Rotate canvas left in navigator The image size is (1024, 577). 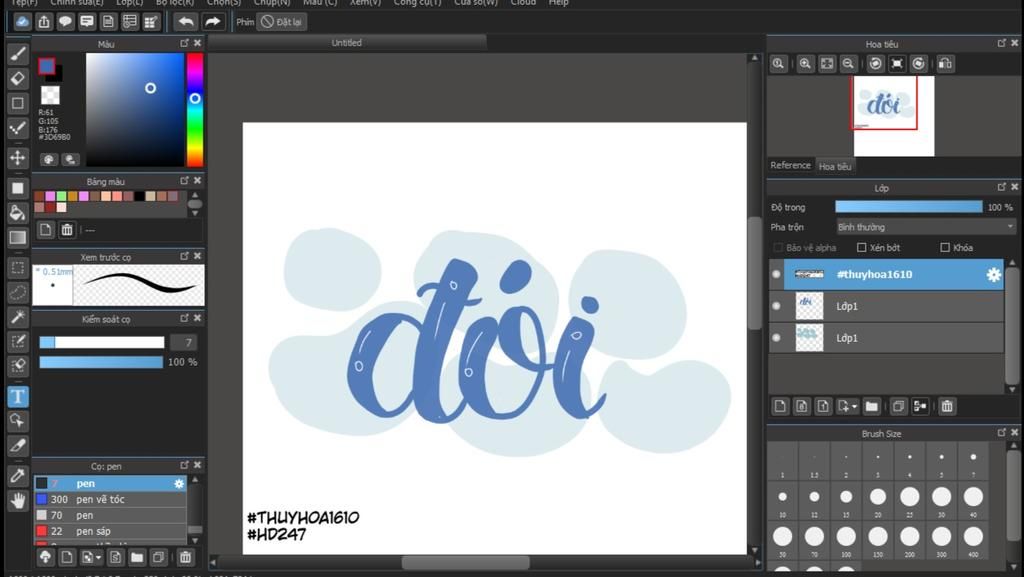point(876,63)
